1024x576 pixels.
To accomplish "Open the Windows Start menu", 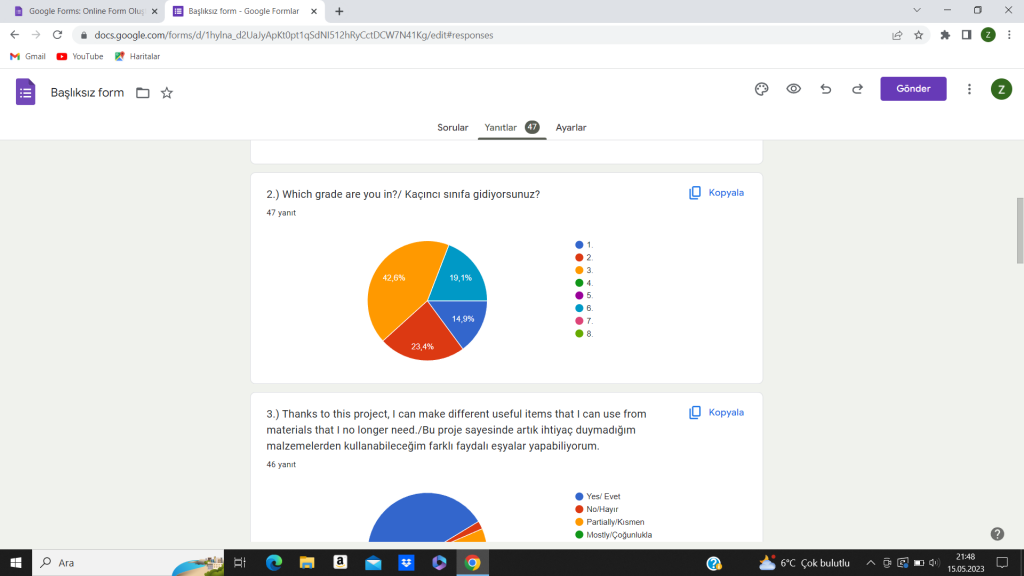I will [17, 562].
